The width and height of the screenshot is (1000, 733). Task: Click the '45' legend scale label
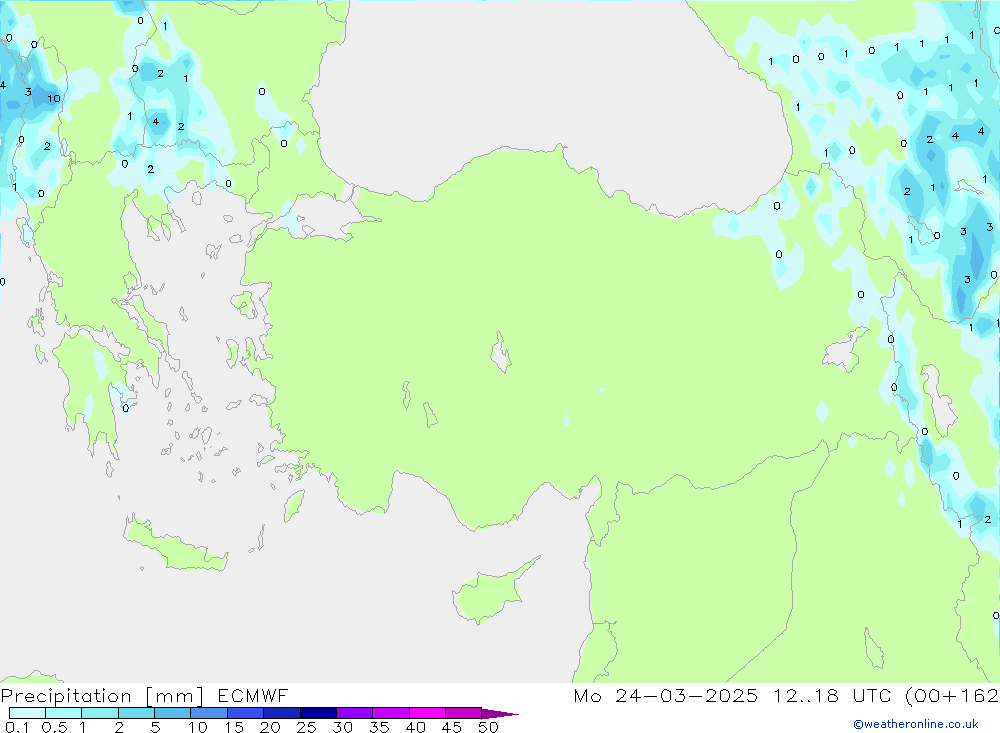pyautogui.click(x=452, y=727)
